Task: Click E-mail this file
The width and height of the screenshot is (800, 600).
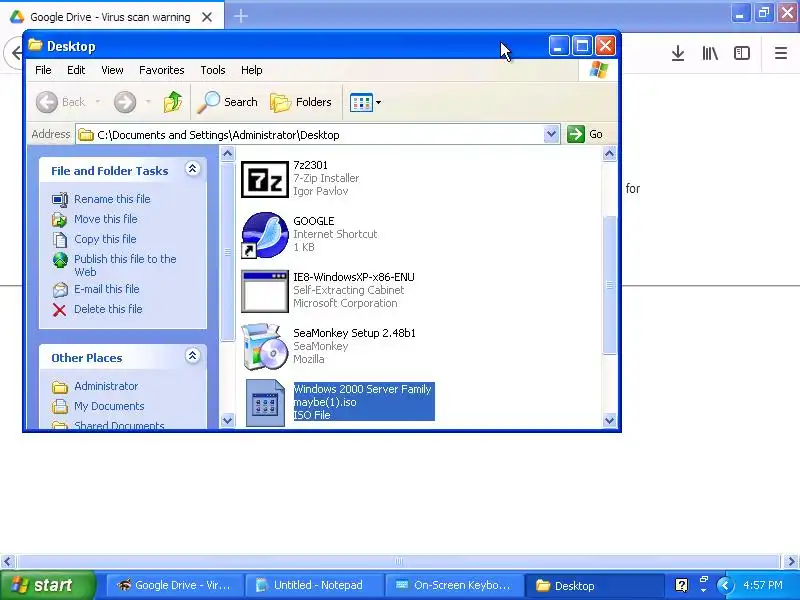Action: 107,289
